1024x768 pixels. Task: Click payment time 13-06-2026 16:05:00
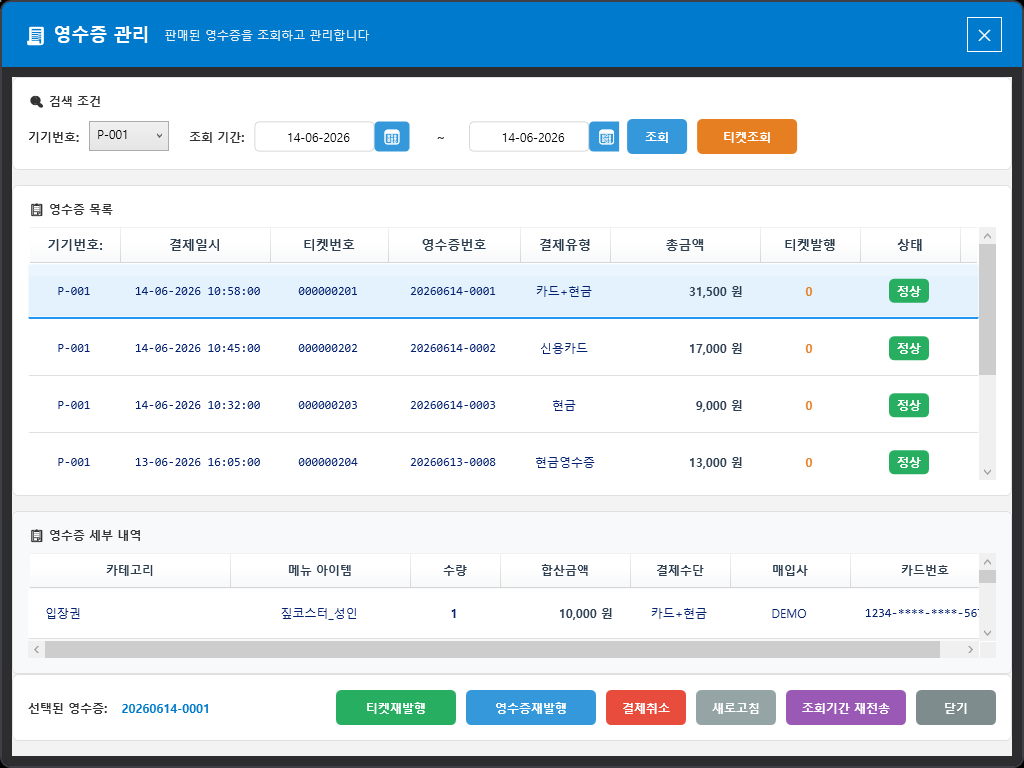pos(197,462)
